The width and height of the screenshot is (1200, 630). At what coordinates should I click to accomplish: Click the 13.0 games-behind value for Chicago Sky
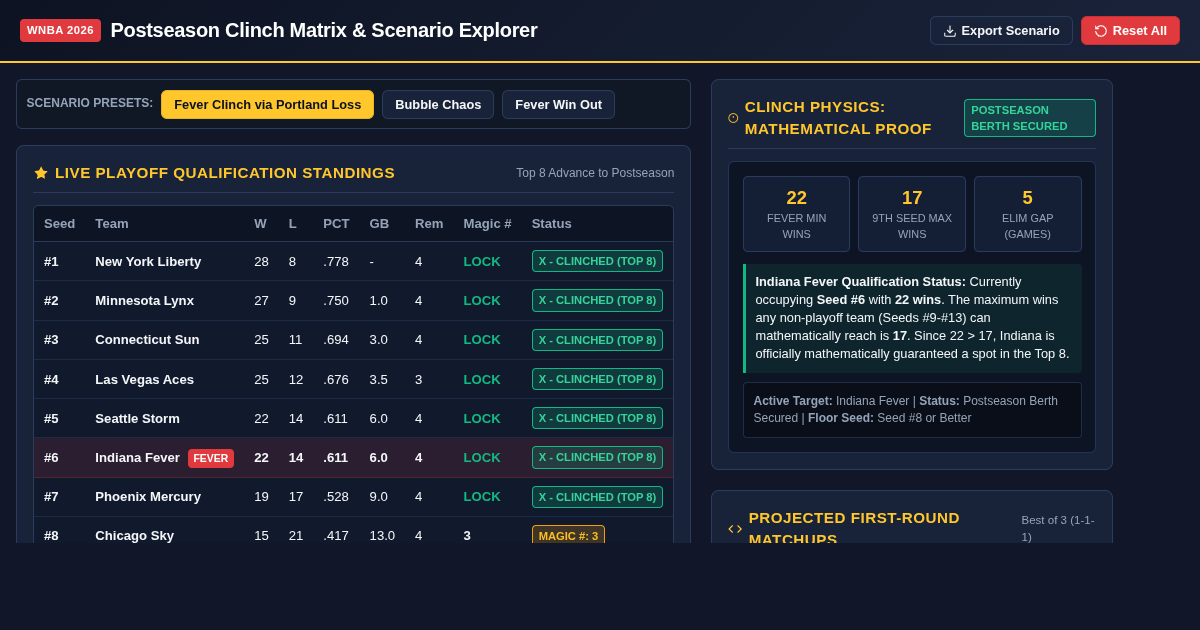382,536
